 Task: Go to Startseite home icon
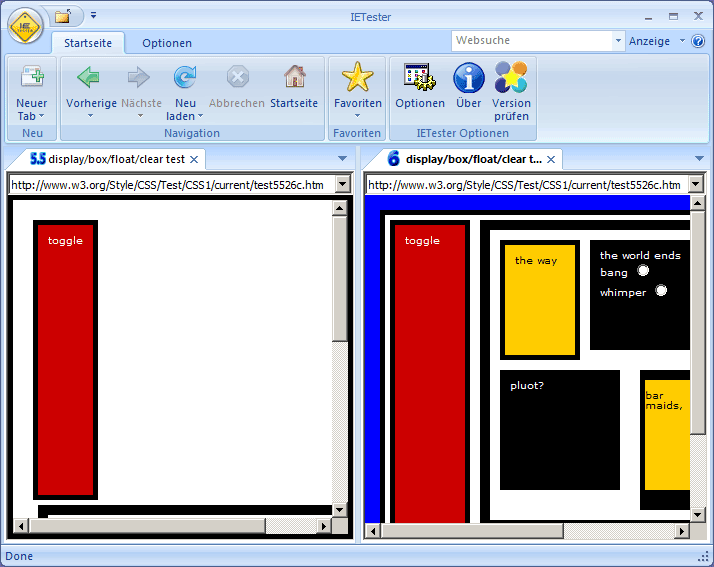click(295, 76)
